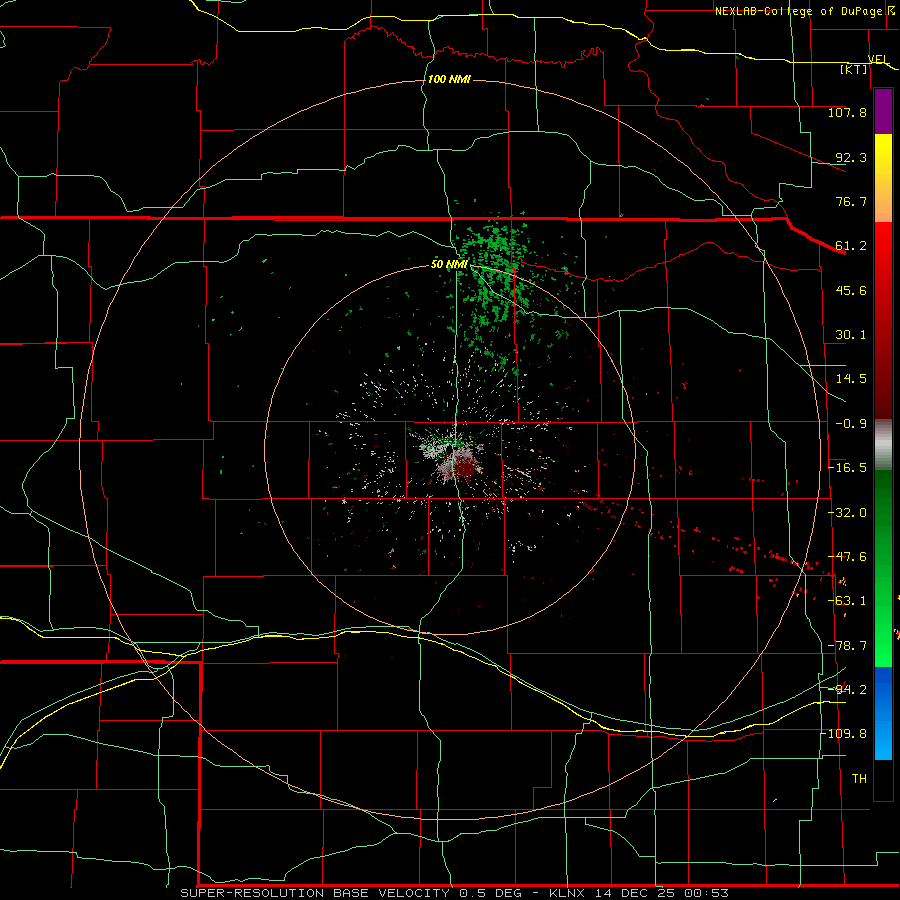Click the 92.3 legend value

coord(851,157)
